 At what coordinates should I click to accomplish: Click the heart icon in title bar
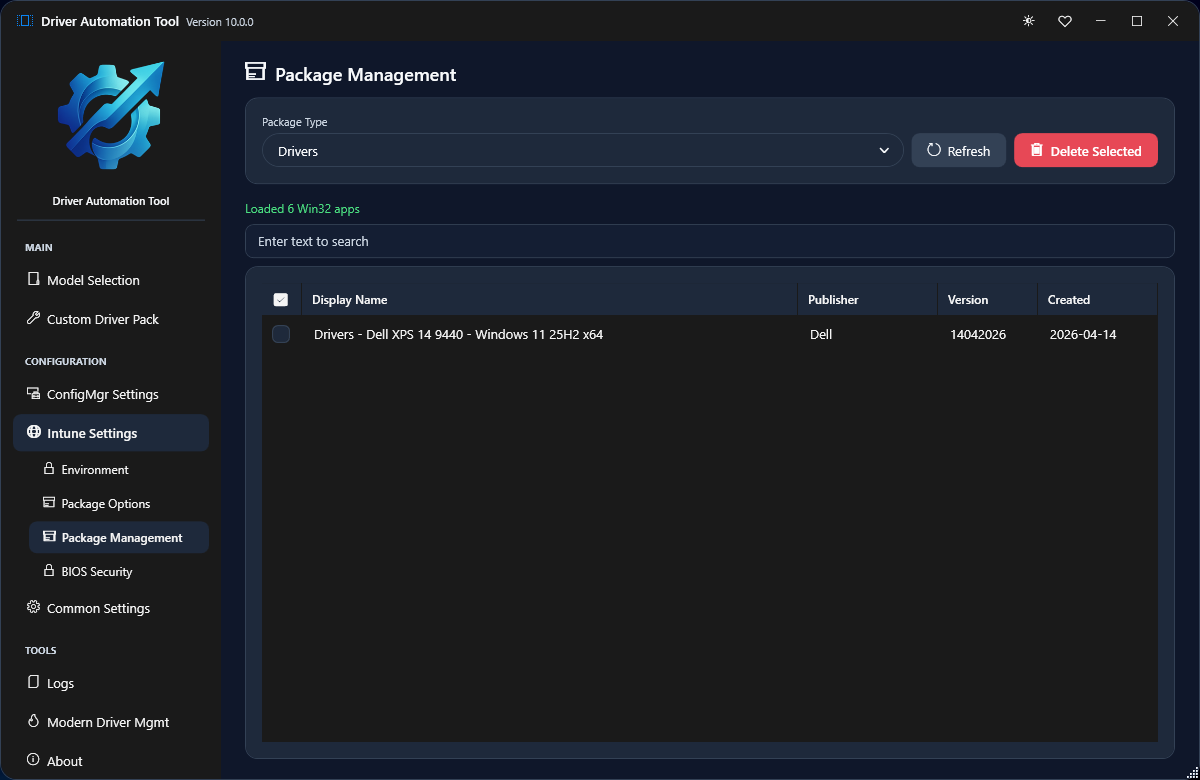[1065, 21]
